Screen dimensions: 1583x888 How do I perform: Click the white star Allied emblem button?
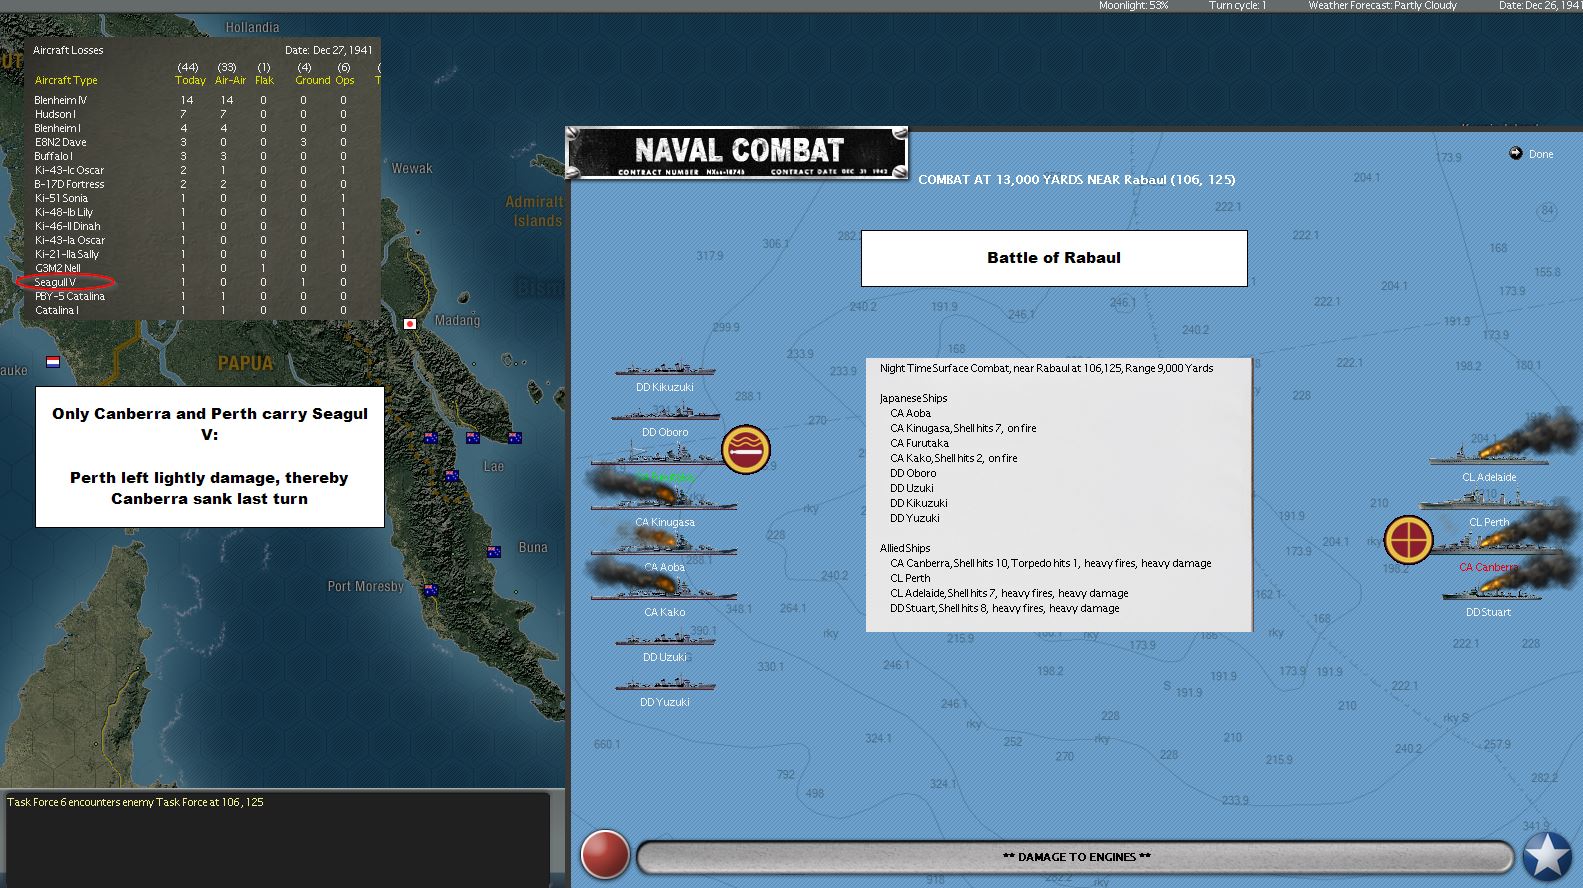(x=1547, y=857)
